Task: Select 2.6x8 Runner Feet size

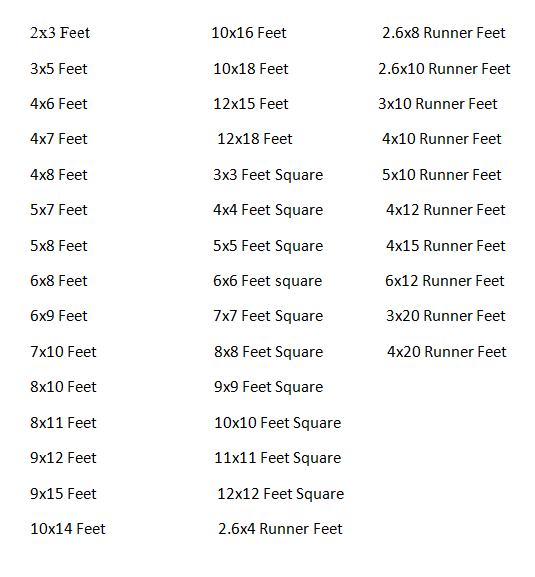Action: click(x=444, y=33)
